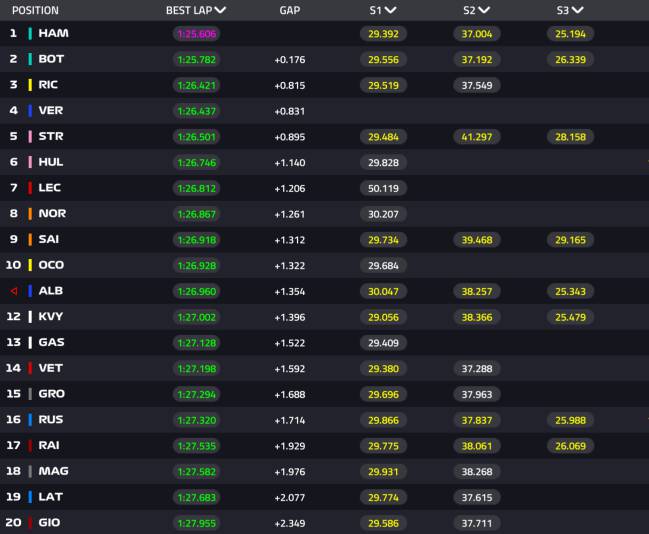Click RIC's best lap time 1:26.421
The height and width of the screenshot is (534, 649).
(x=196, y=85)
